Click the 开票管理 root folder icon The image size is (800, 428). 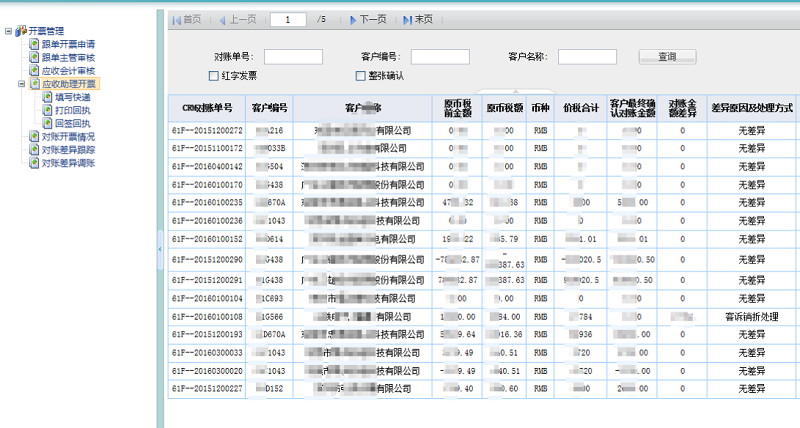pyautogui.click(x=21, y=31)
